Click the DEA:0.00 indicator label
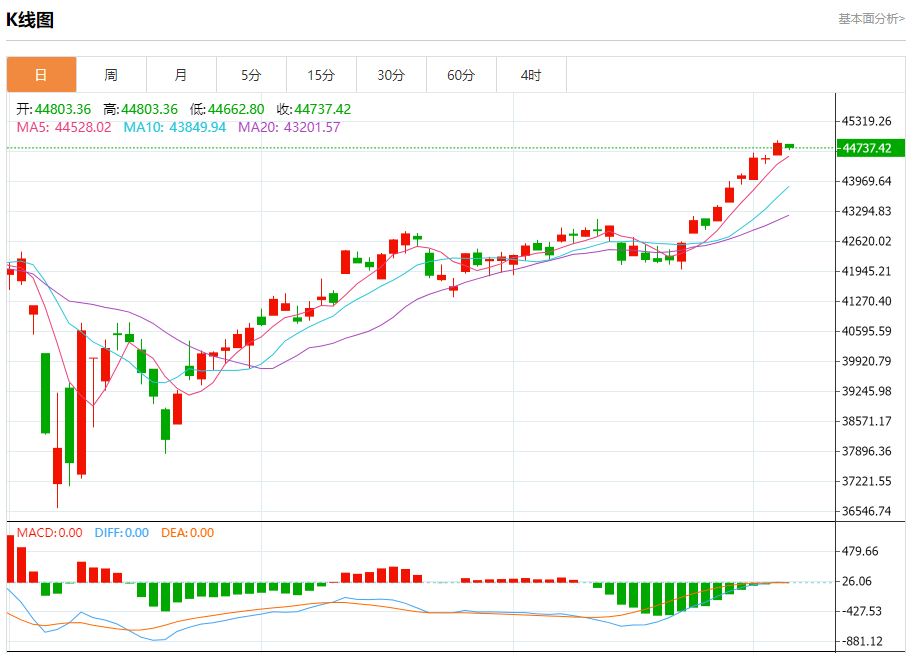 pyautogui.click(x=187, y=533)
